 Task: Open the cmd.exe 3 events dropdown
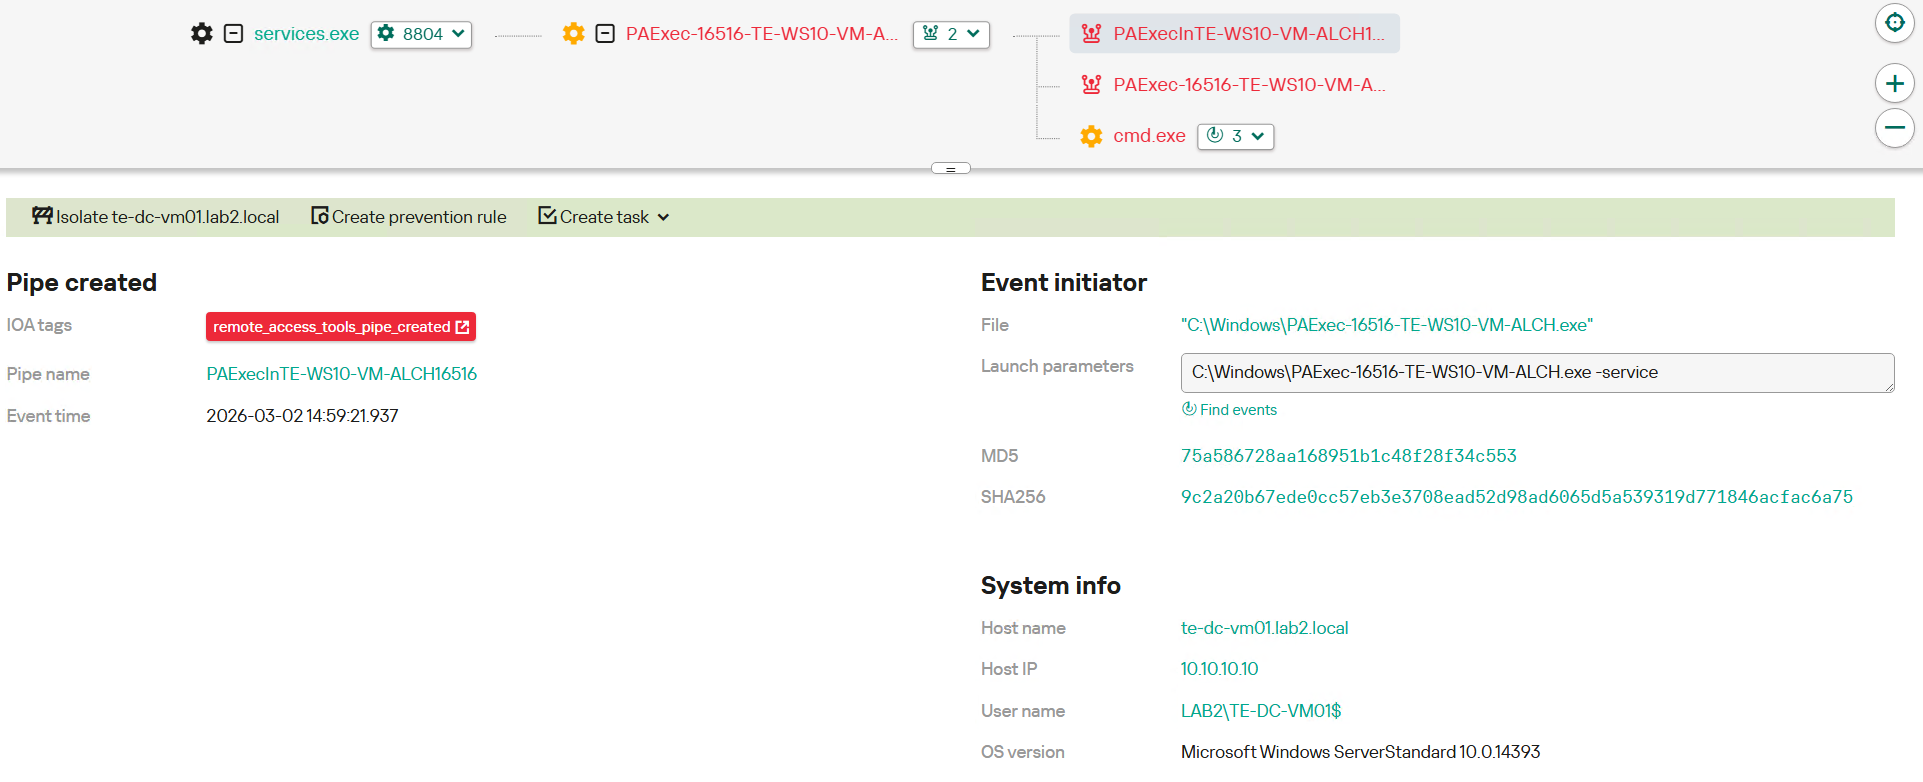pos(1235,136)
